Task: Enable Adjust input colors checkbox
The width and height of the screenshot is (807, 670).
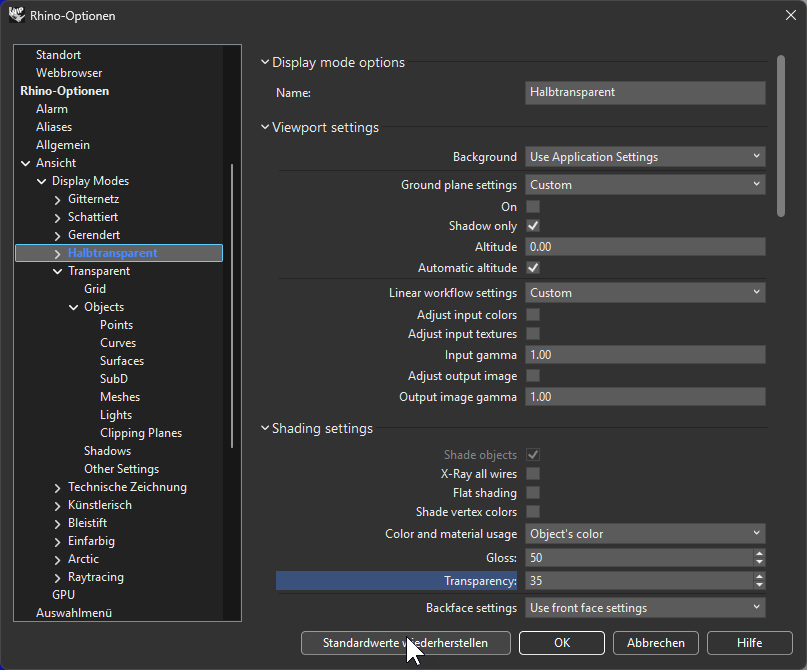Action: pos(533,315)
